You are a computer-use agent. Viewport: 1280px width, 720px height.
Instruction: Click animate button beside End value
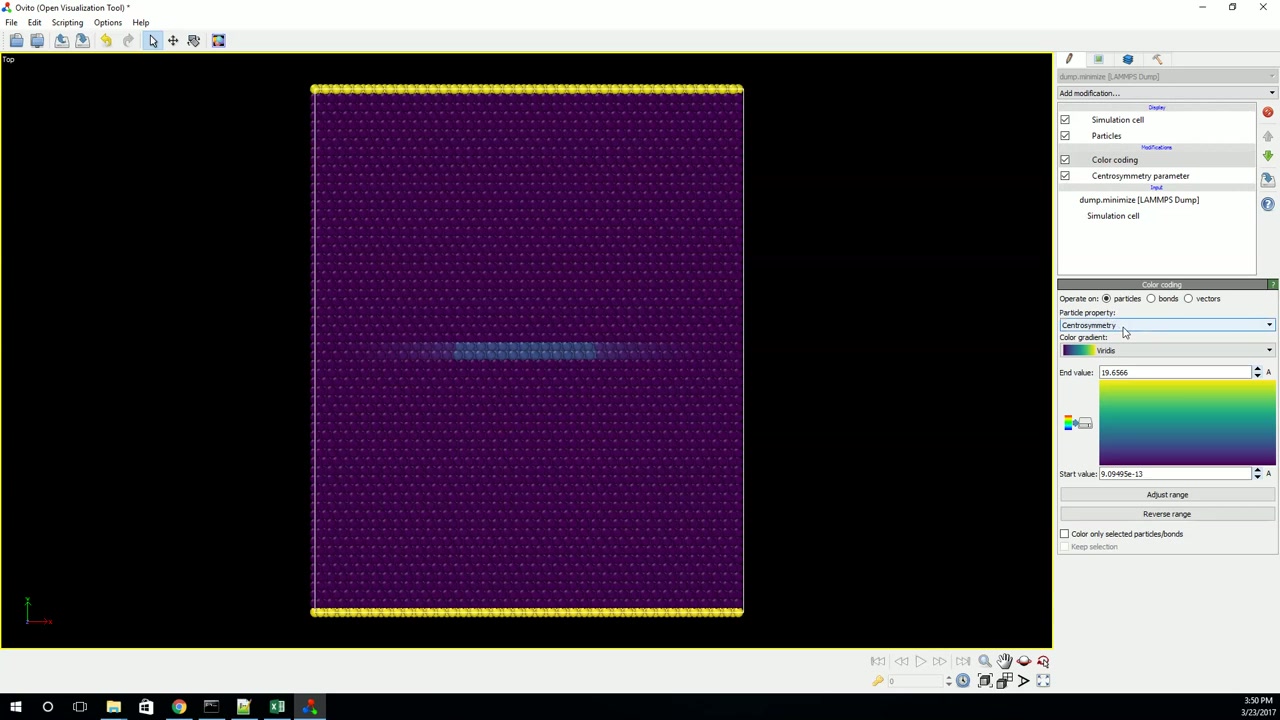(x=1269, y=373)
